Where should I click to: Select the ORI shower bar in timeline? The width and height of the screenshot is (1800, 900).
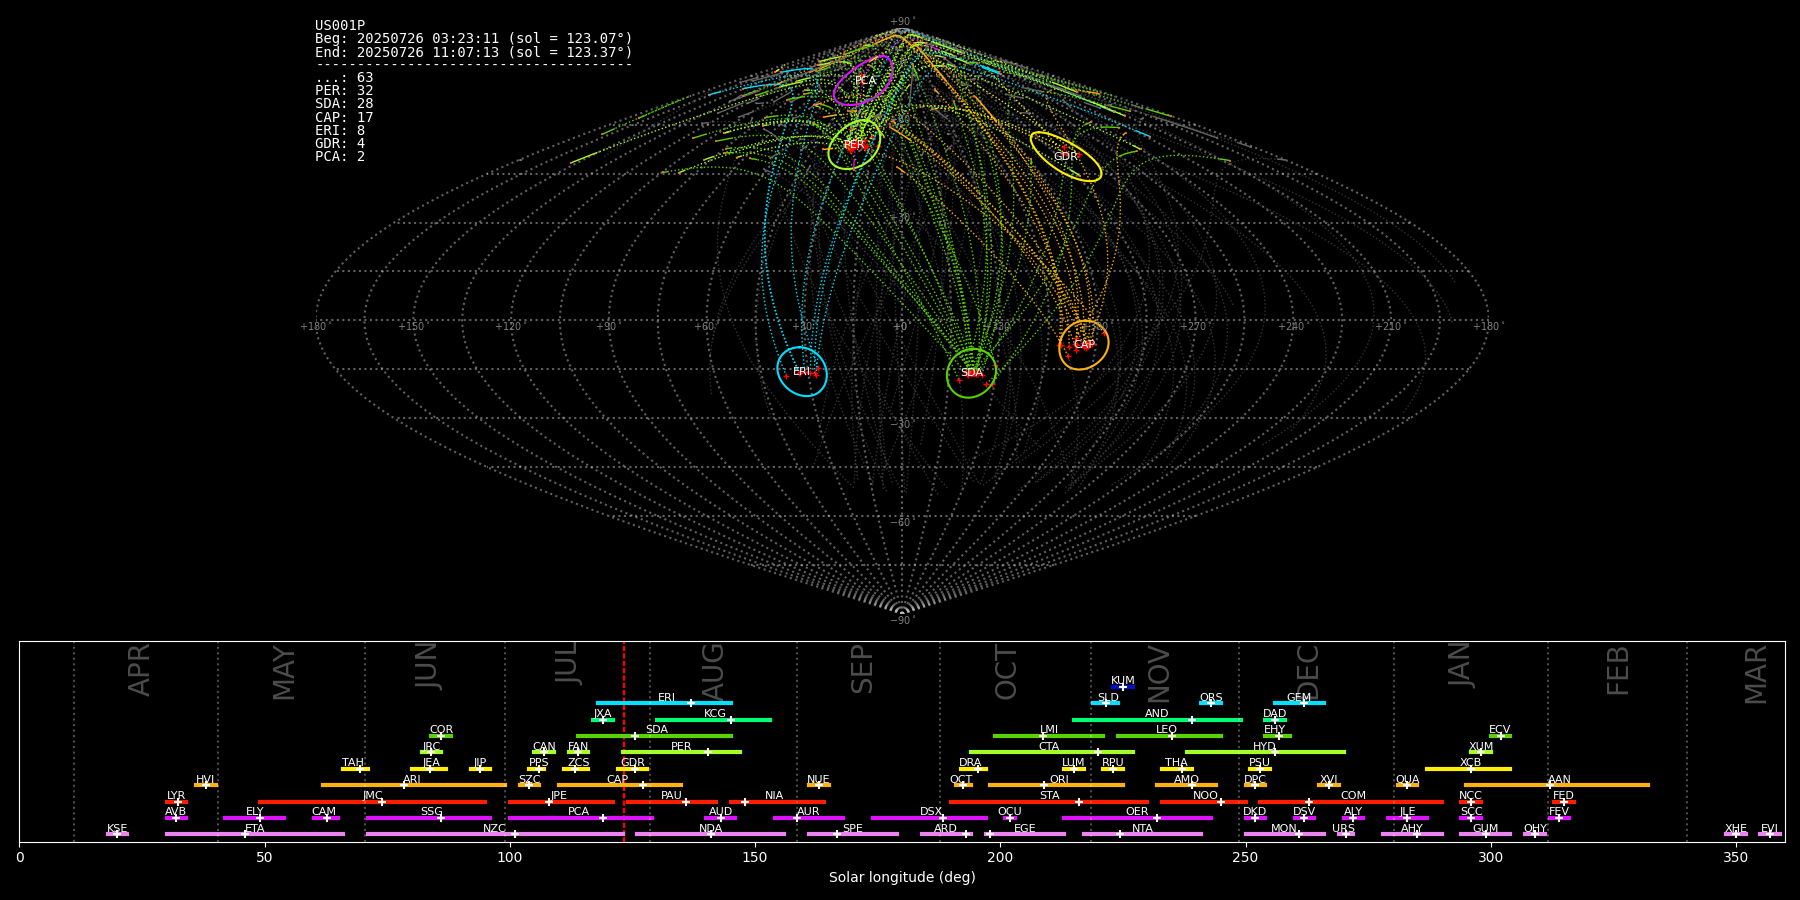1056,785
